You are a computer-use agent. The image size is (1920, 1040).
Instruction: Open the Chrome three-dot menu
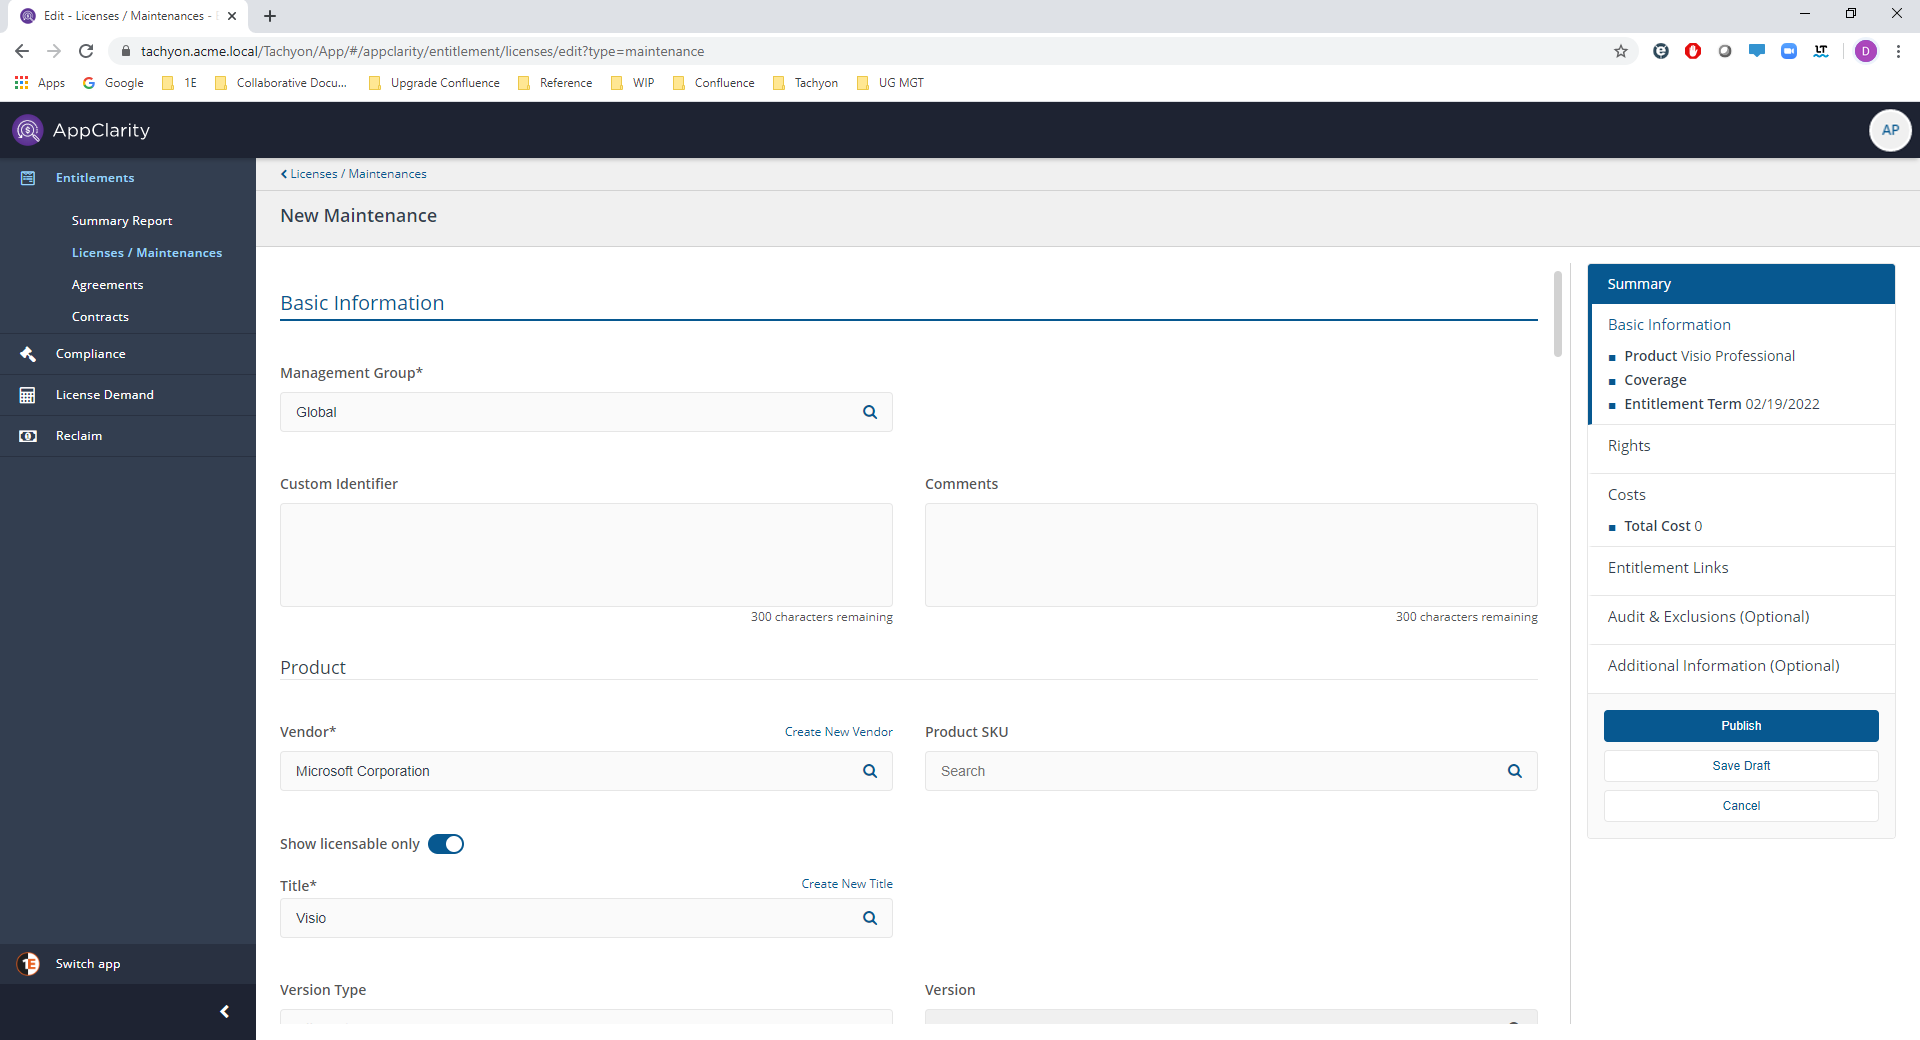tap(1898, 51)
